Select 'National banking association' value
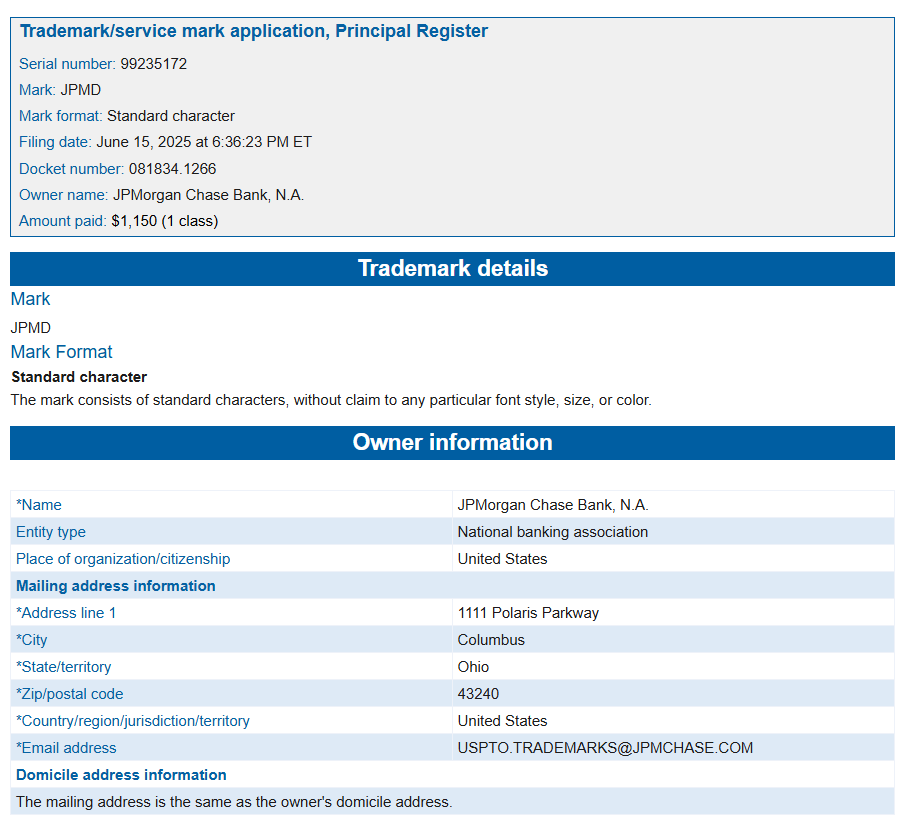The width and height of the screenshot is (902, 816). coord(553,532)
